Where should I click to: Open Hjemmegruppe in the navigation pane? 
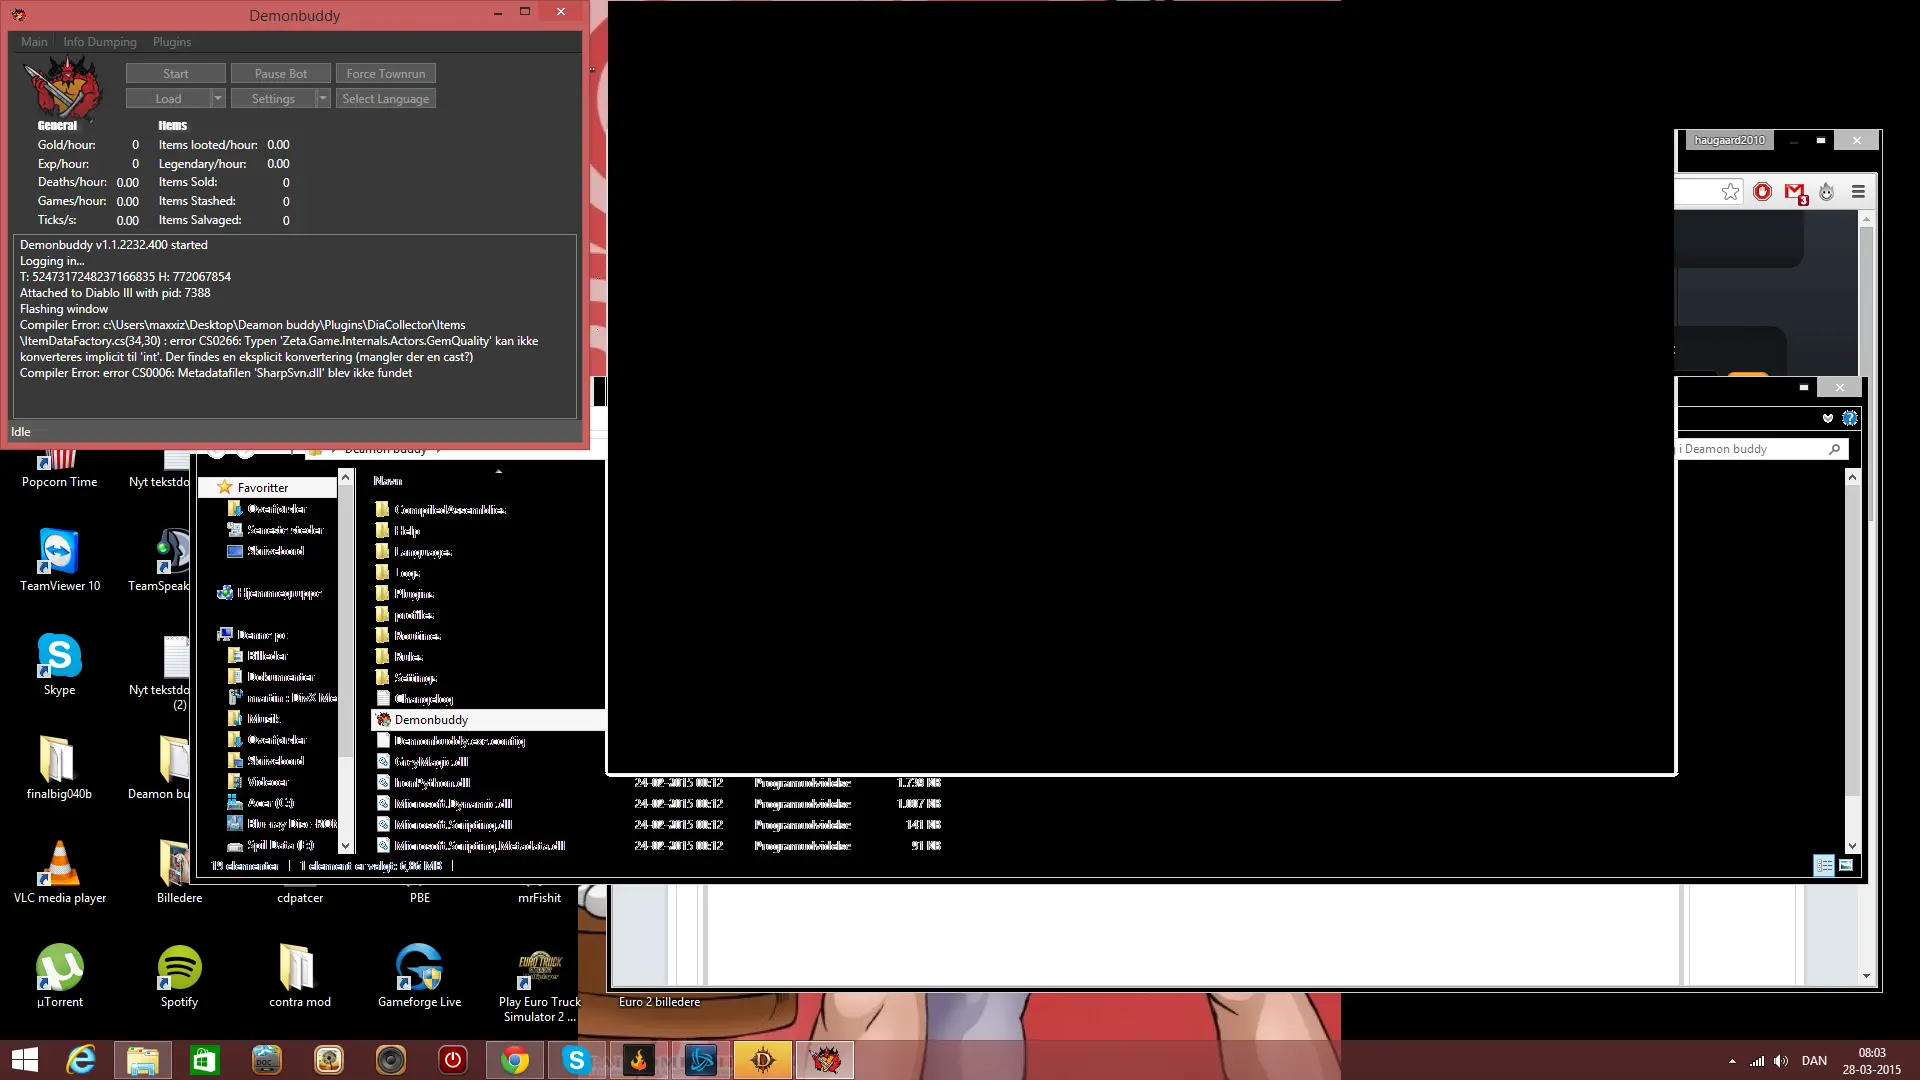point(279,593)
